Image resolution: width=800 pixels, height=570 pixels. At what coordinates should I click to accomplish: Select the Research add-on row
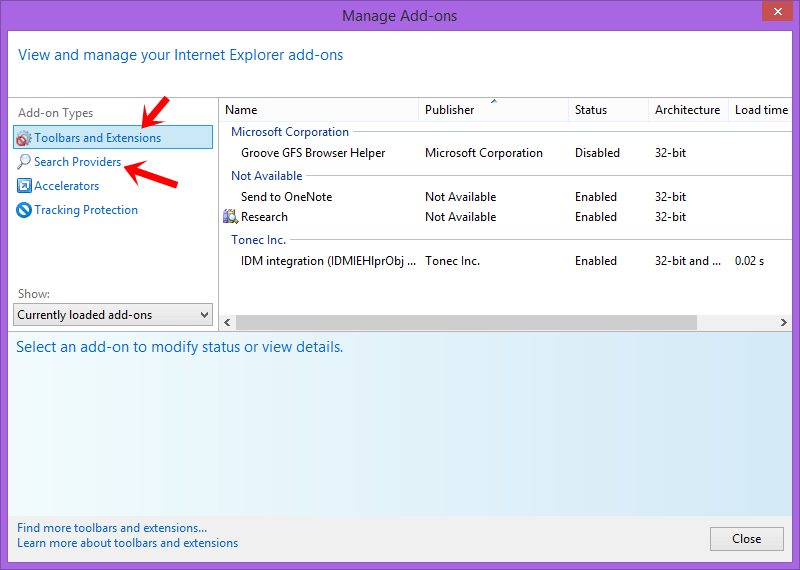point(505,217)
